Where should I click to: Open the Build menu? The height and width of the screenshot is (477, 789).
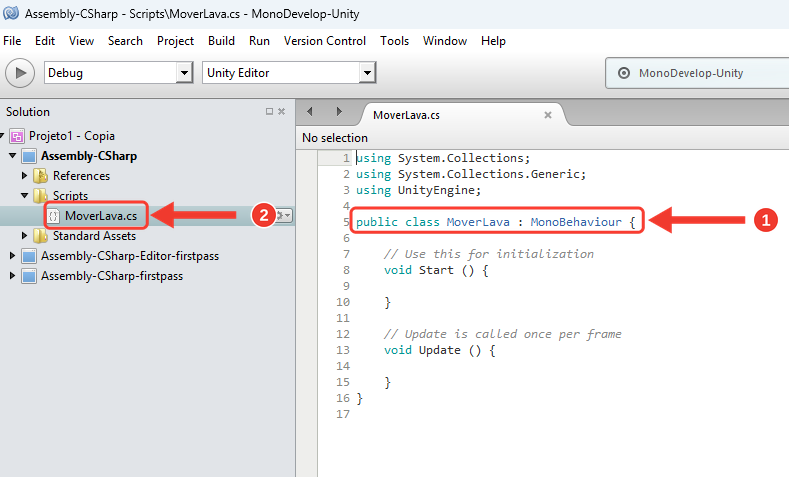pyautogui.click(x=221, y=41)
